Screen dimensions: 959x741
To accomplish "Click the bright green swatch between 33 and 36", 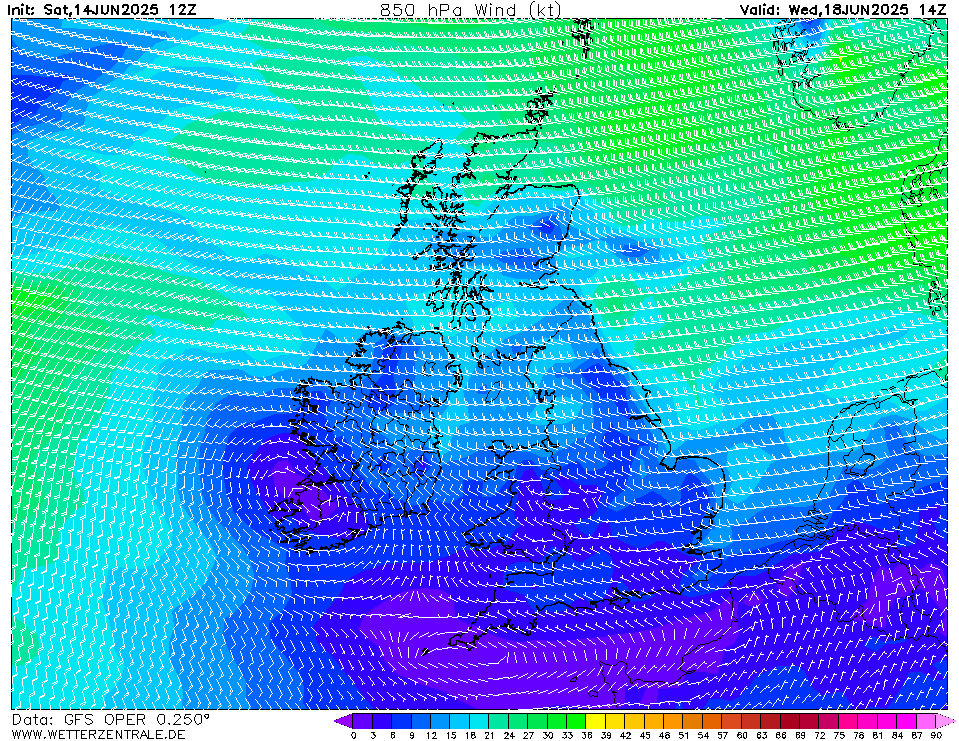I will pos(577,721).
